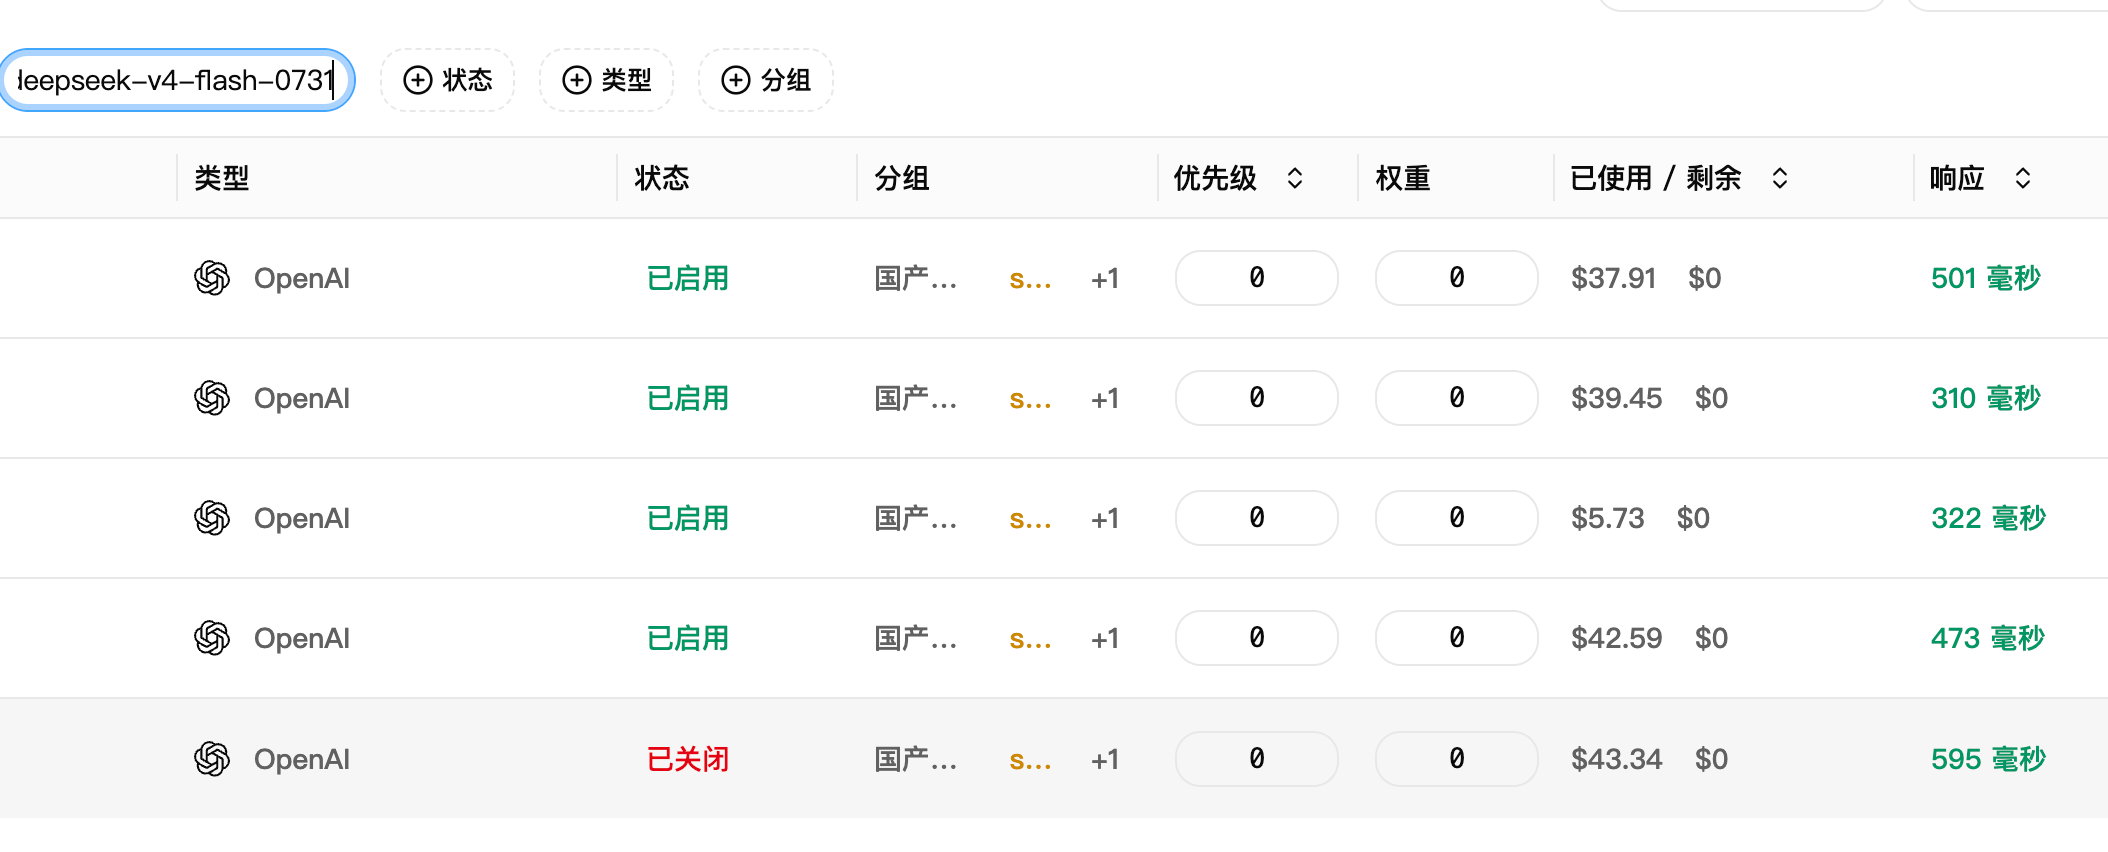Click the plus icon on the 分组 filter
This screenshot has width=2108, height=852.
click(x=736, y=80)
